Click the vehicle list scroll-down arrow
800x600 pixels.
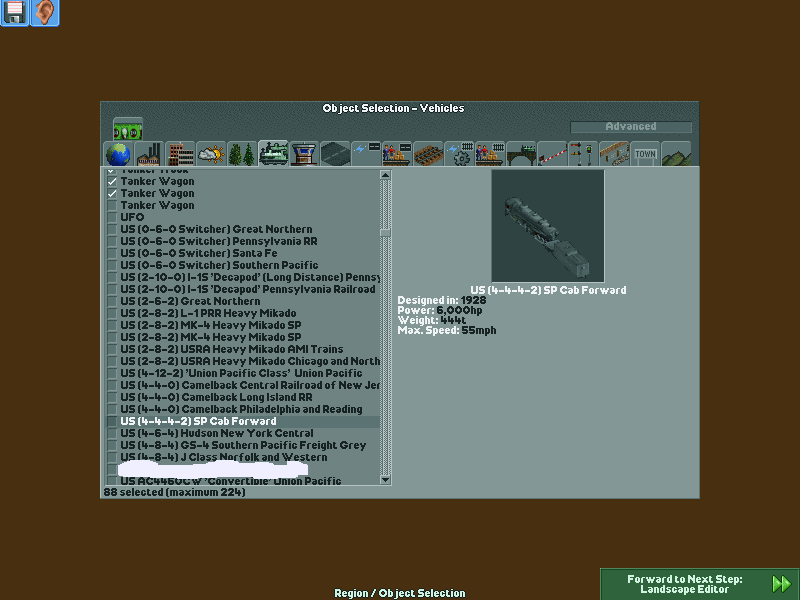(x=385, y=480)
